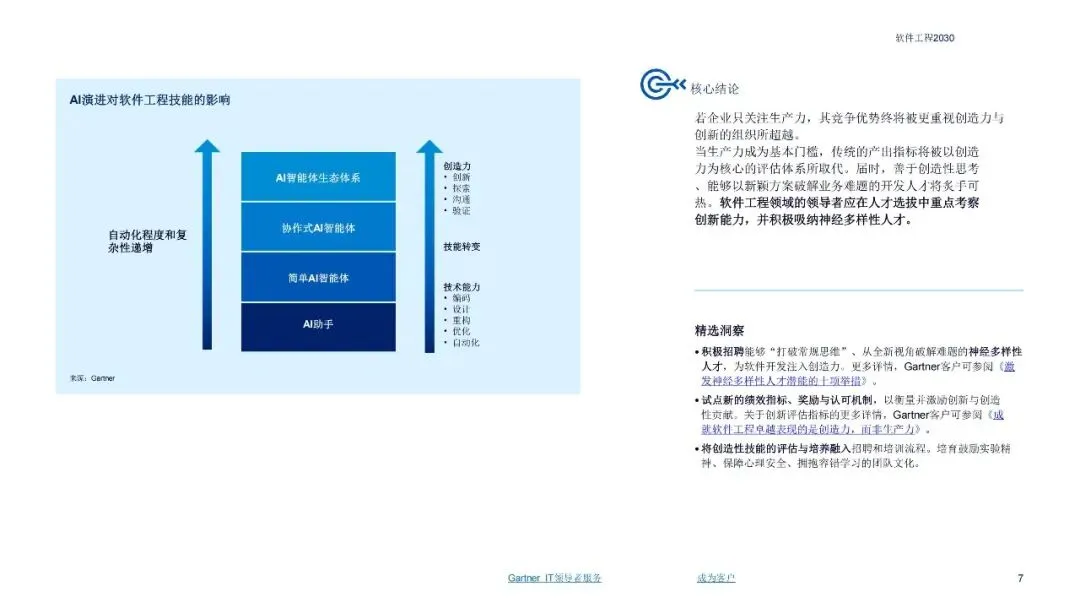Select the 协作式AI智能体 block

point(318,227)
